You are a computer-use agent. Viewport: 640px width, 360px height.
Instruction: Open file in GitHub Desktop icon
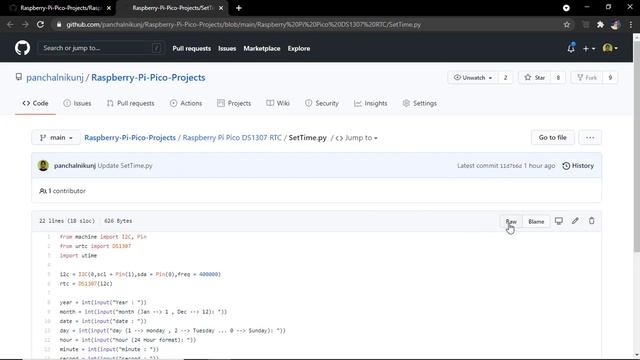click(558, 221)
